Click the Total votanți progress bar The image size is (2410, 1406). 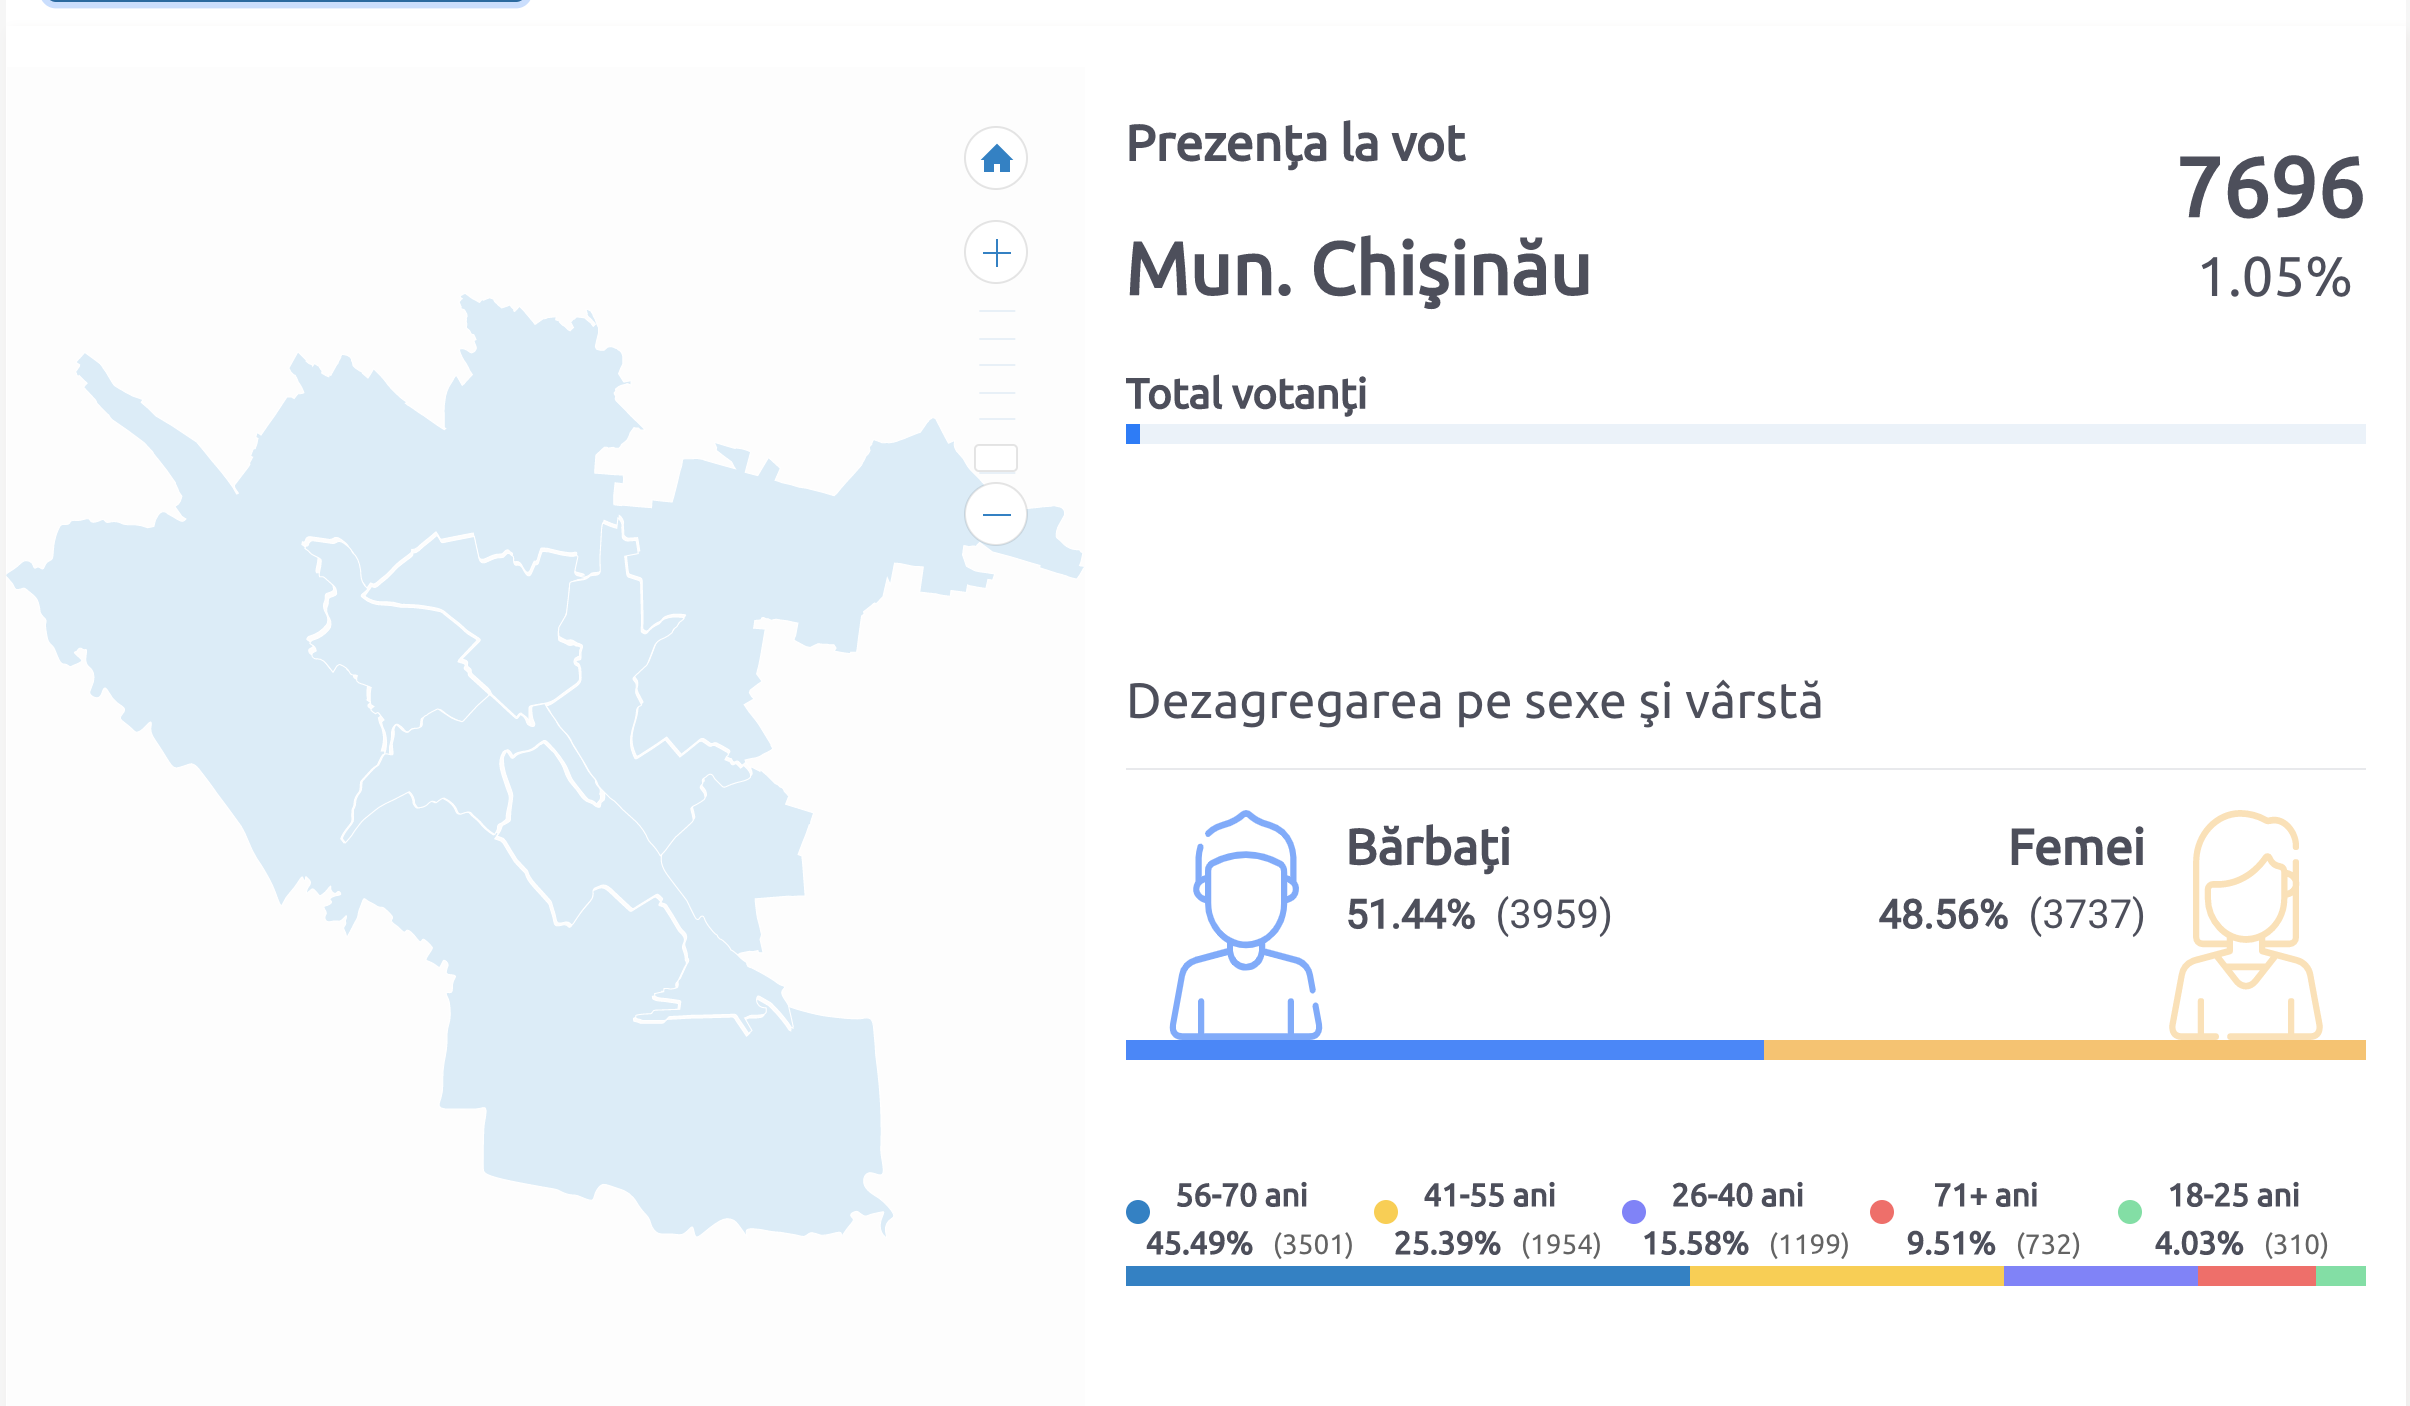[x=1745, y=434]
